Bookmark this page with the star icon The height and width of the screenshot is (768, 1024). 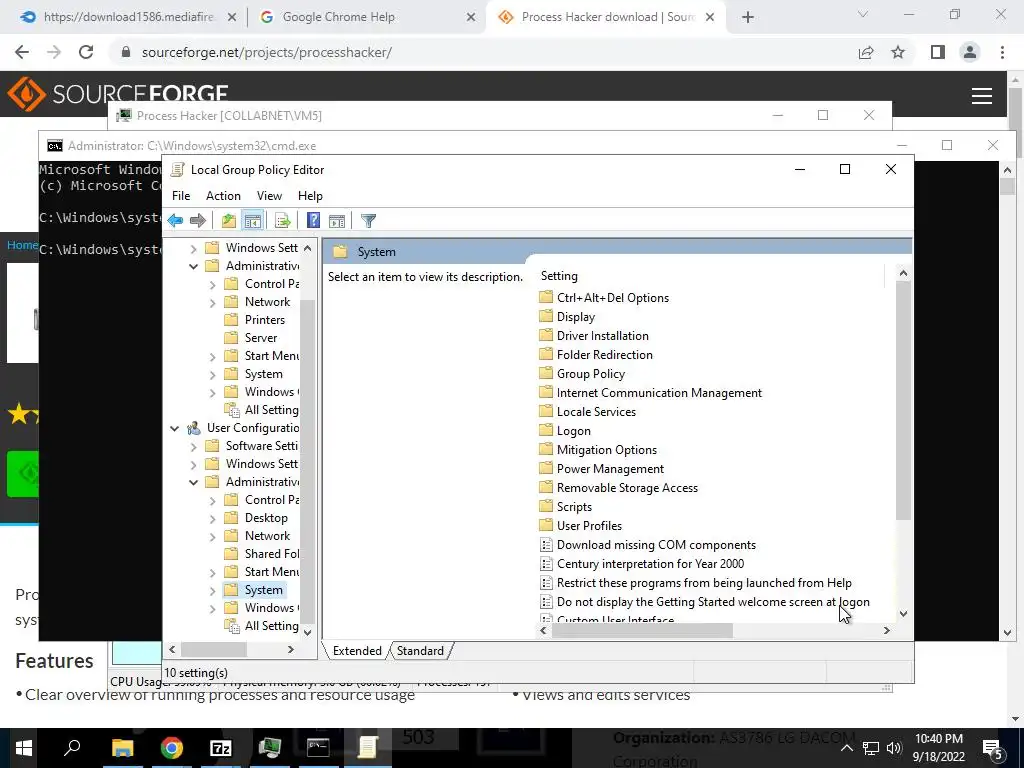tap(899, 52)
